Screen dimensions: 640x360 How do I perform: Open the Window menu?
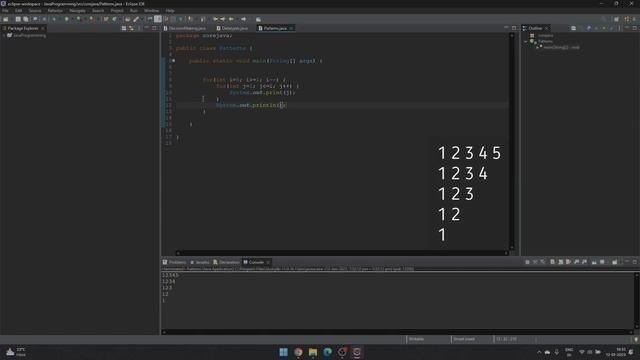click(151, 11)
